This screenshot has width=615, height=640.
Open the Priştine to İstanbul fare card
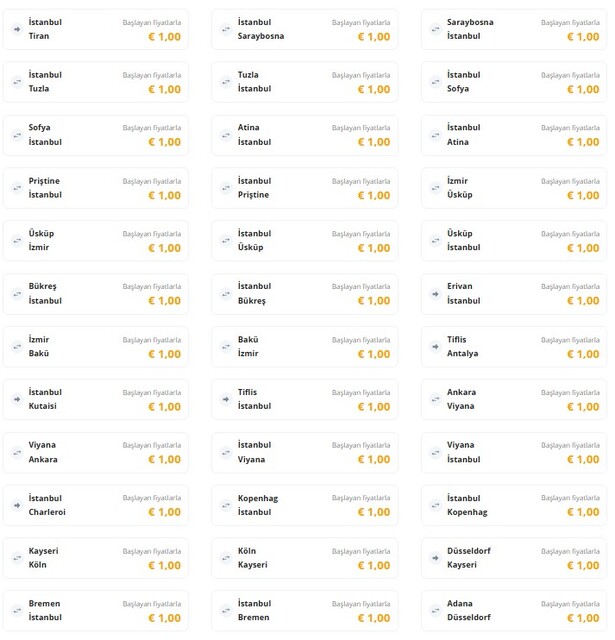coord(96,188)
